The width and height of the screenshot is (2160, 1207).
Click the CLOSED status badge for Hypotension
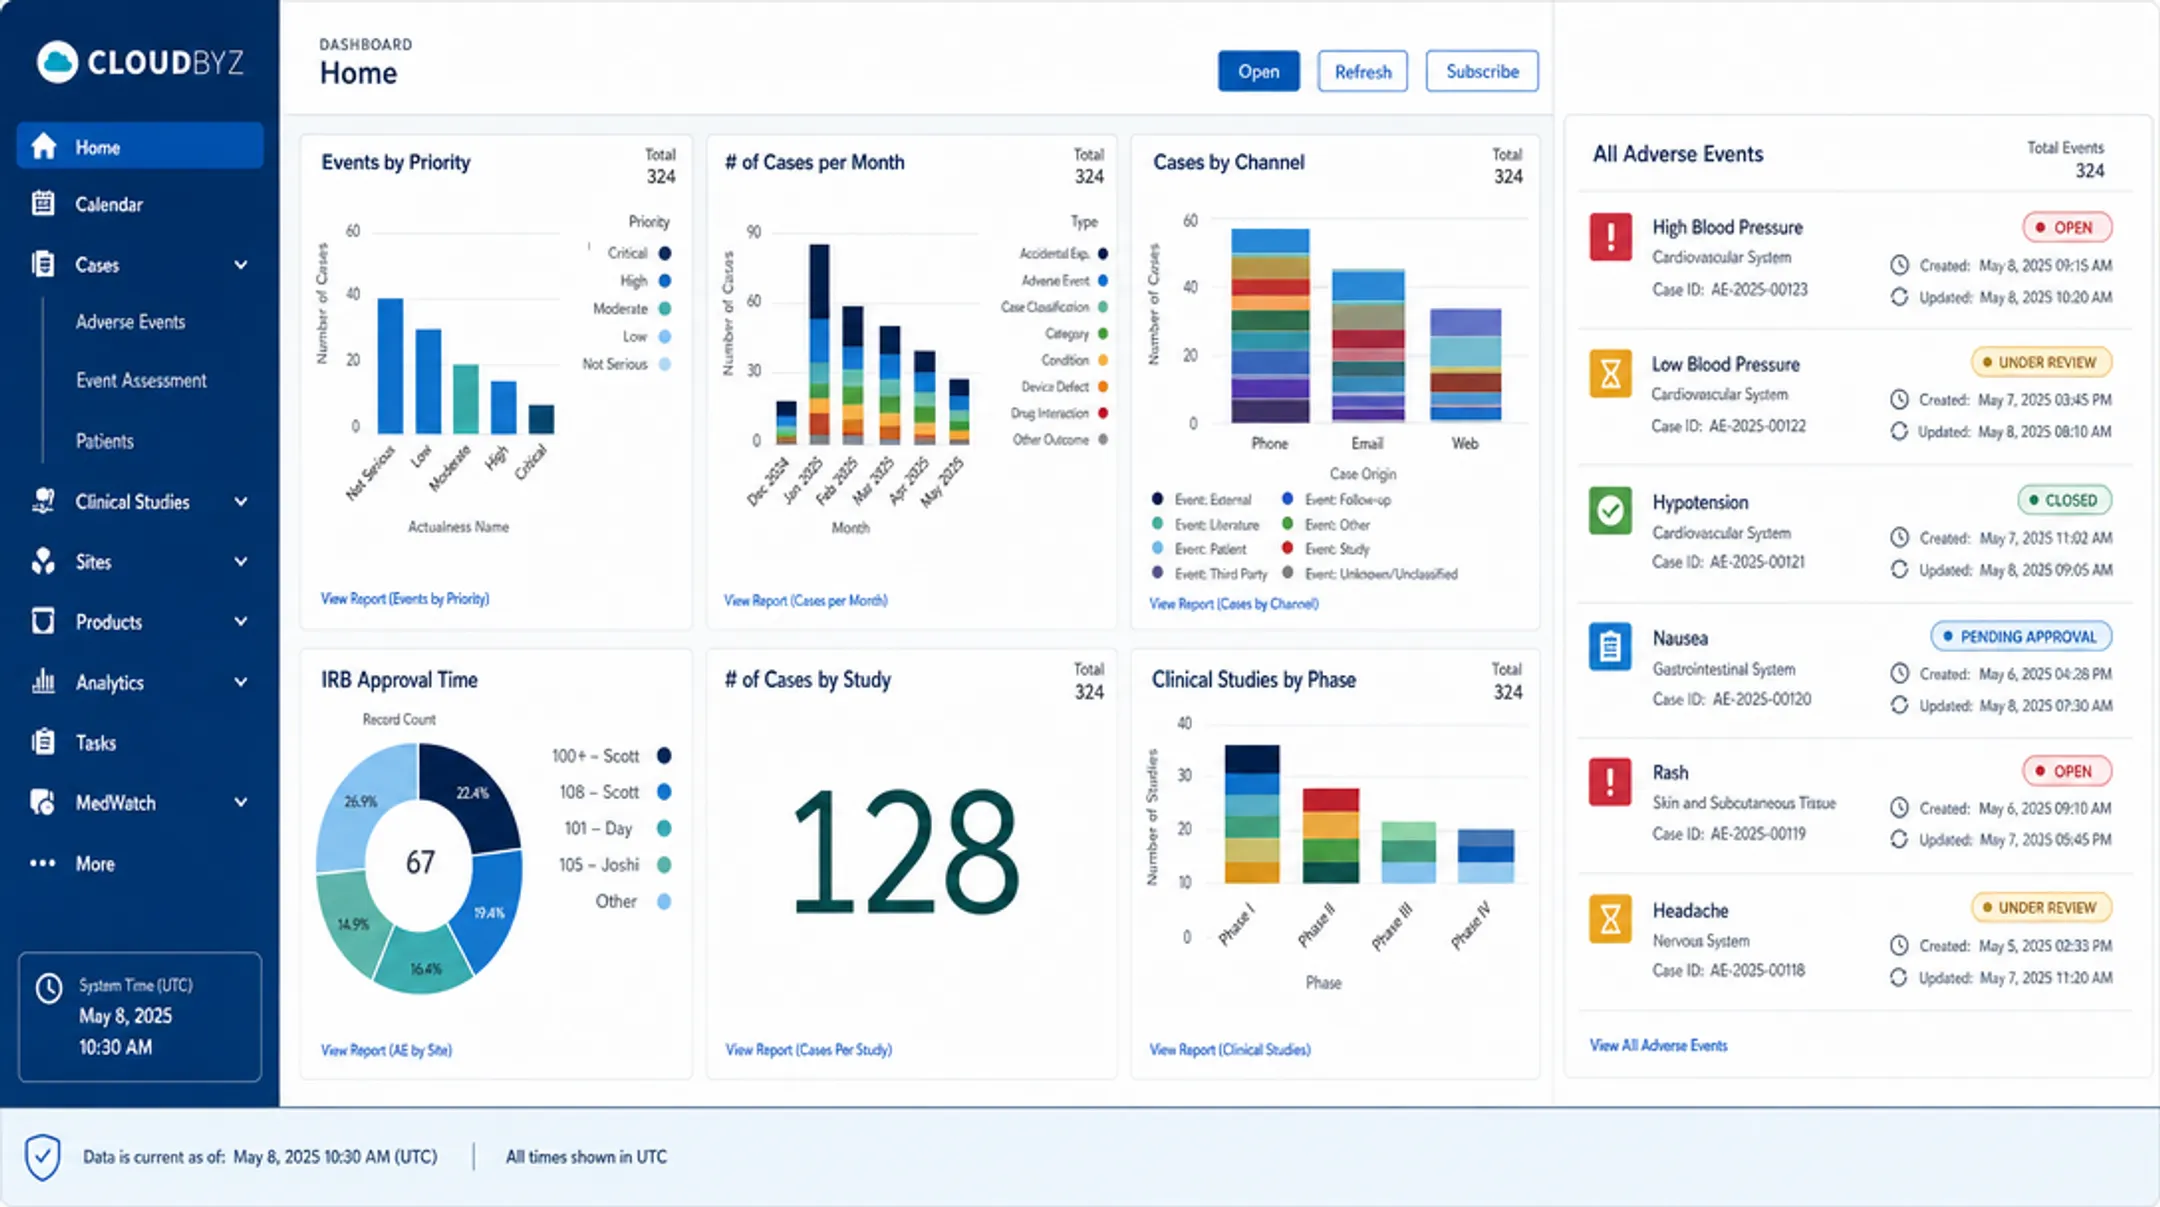2064,500
